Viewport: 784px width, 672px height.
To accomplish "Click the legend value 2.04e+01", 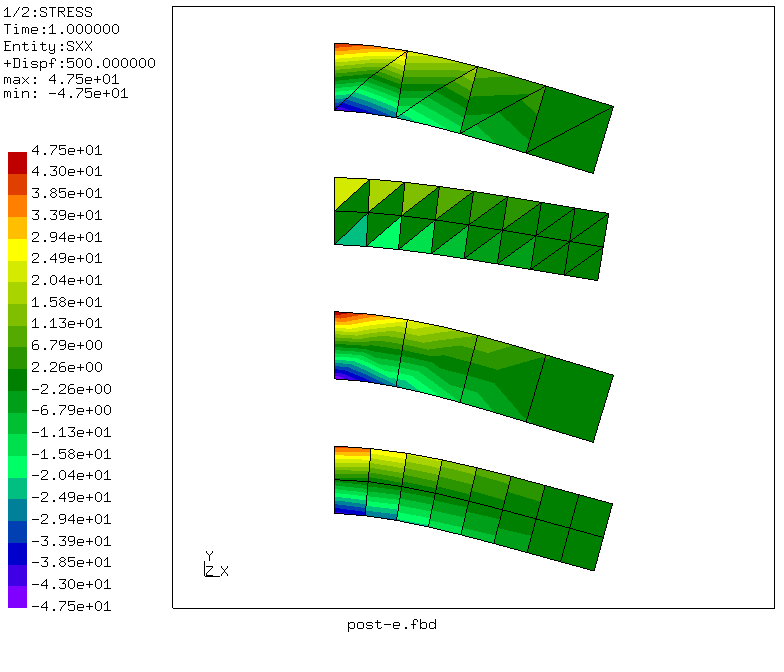I will [66, 280].
